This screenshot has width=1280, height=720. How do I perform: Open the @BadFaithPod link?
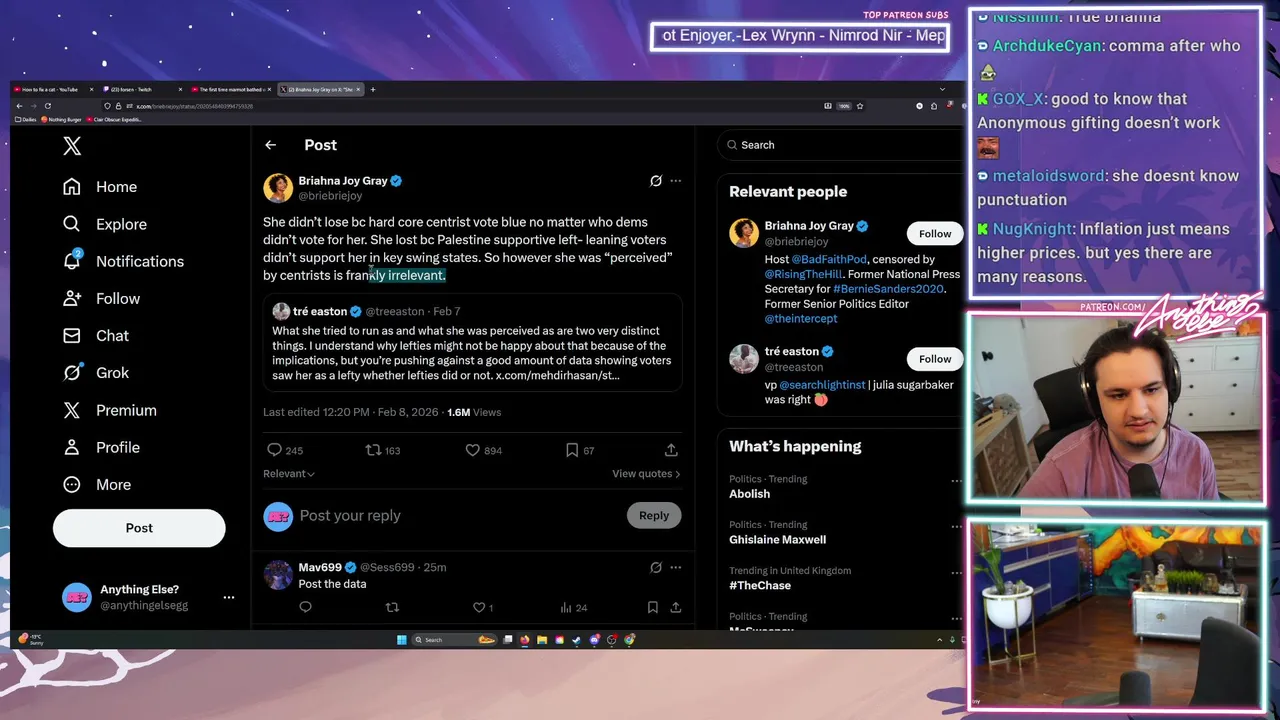click(830, 259)
